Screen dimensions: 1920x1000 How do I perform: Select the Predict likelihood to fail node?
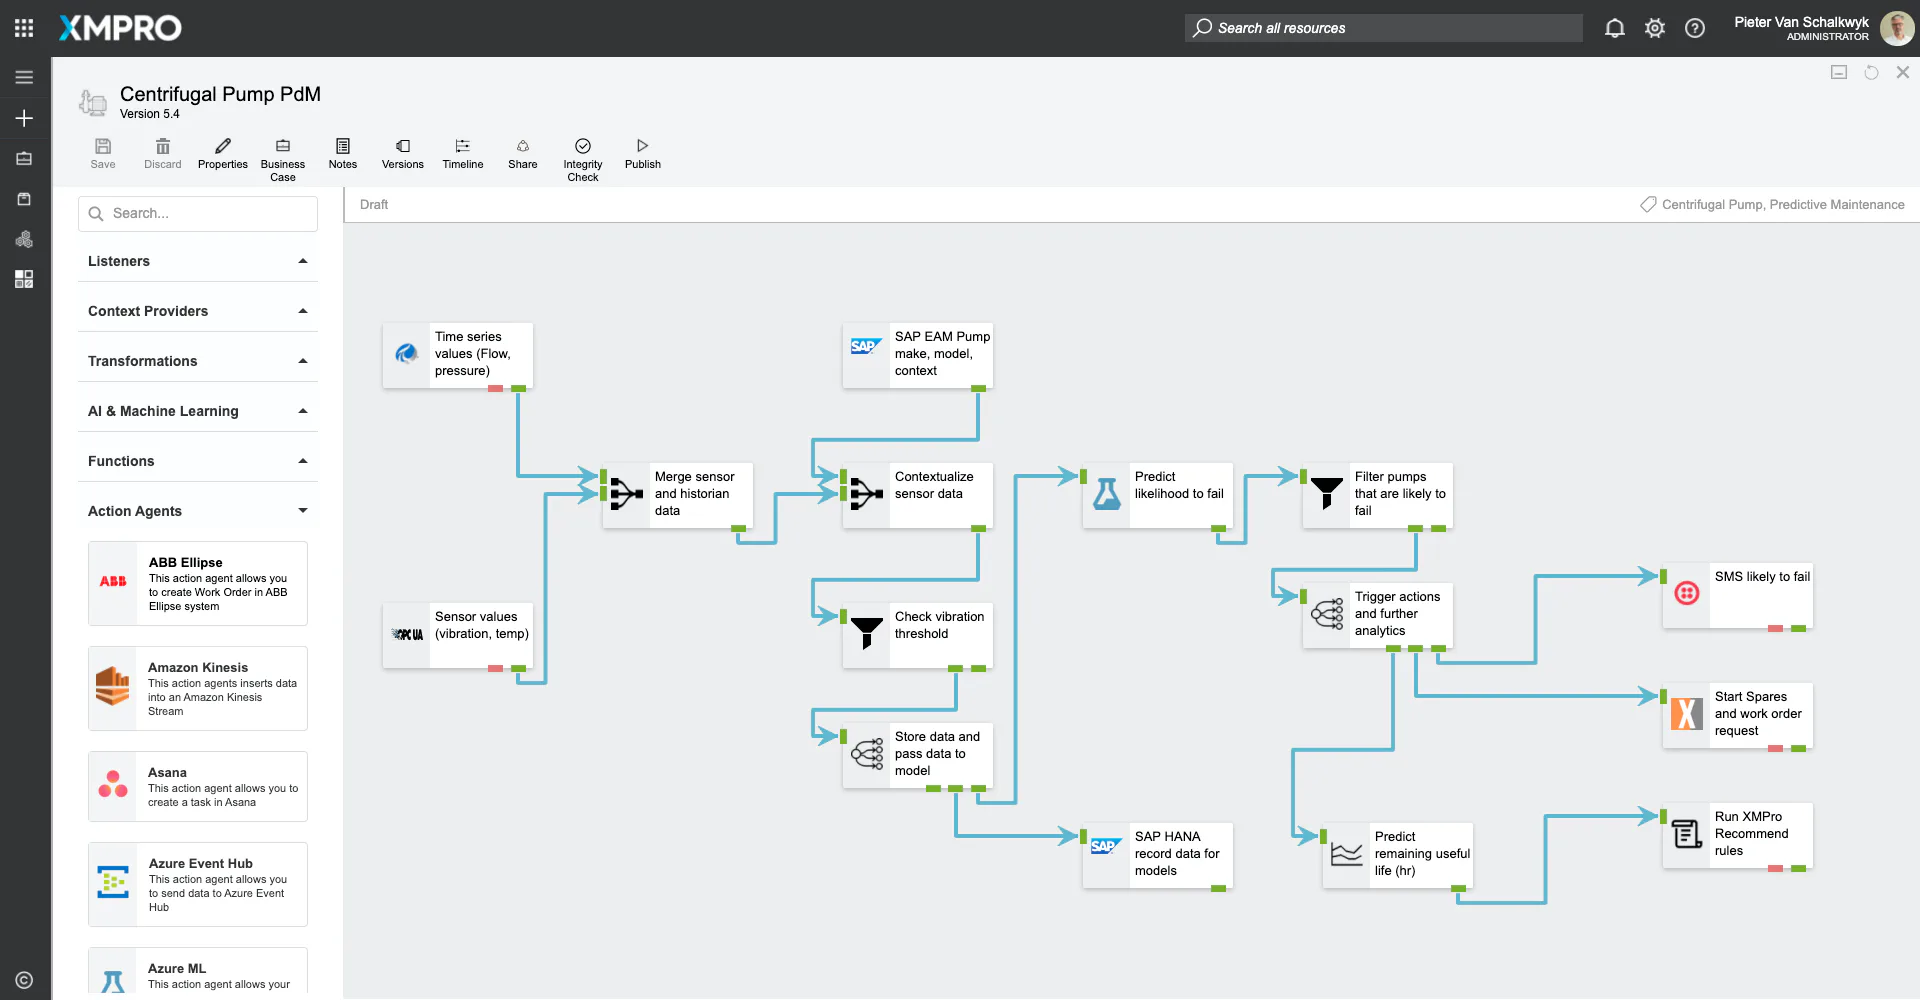coord(1157,495)
